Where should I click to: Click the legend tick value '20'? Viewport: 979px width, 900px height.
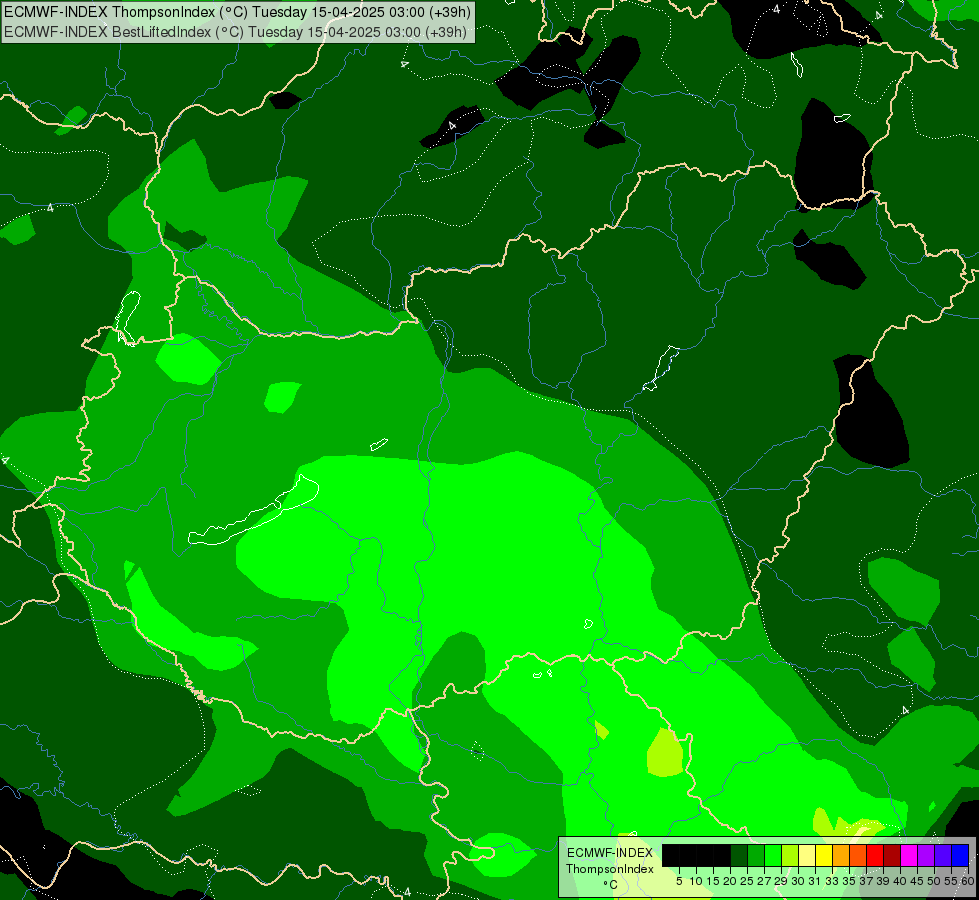click(x=730, y=881)
